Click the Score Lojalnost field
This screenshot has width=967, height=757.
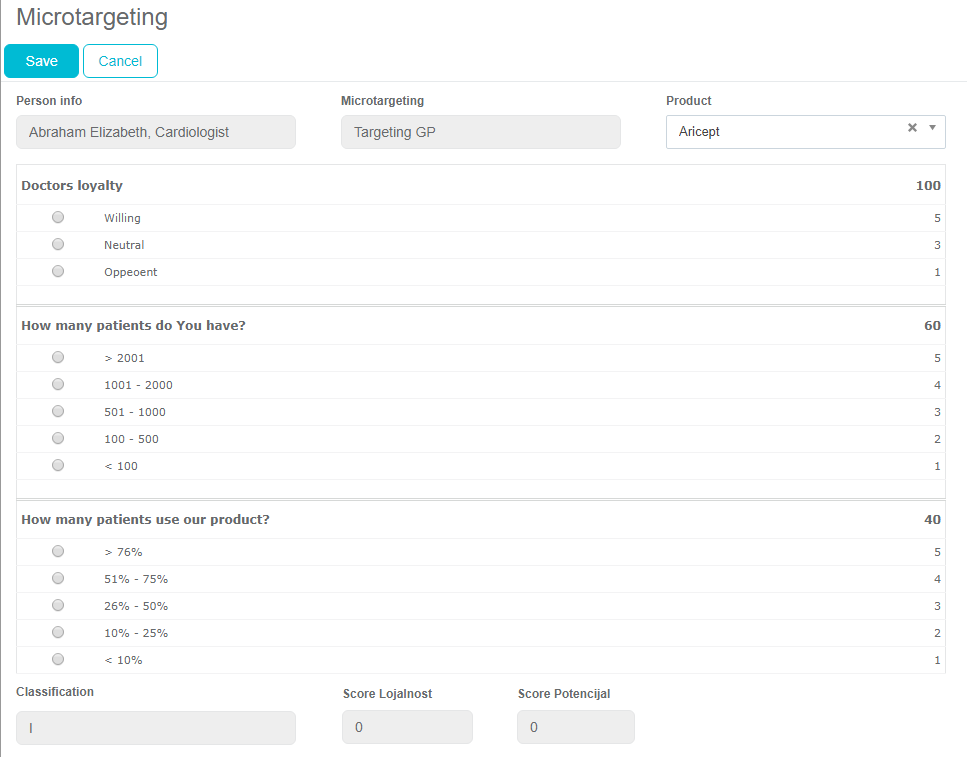[407, 728]
